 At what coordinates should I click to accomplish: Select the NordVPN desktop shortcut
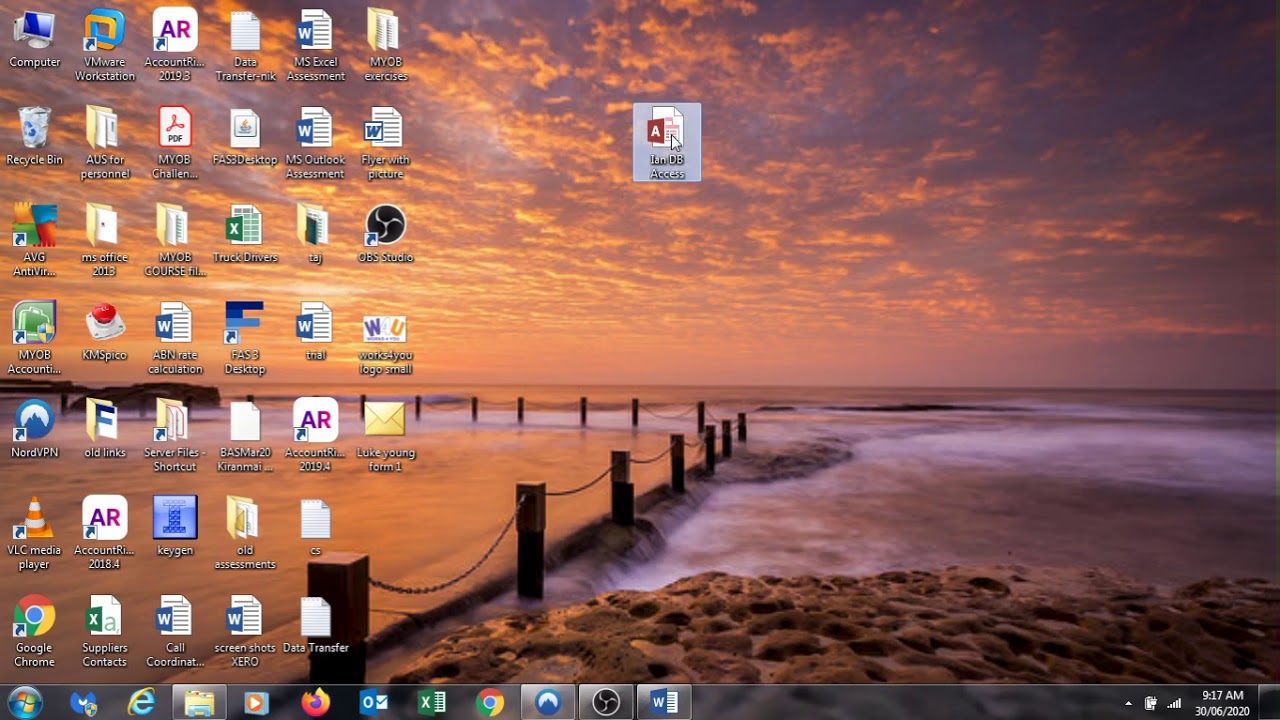click(x=34, y=430)
